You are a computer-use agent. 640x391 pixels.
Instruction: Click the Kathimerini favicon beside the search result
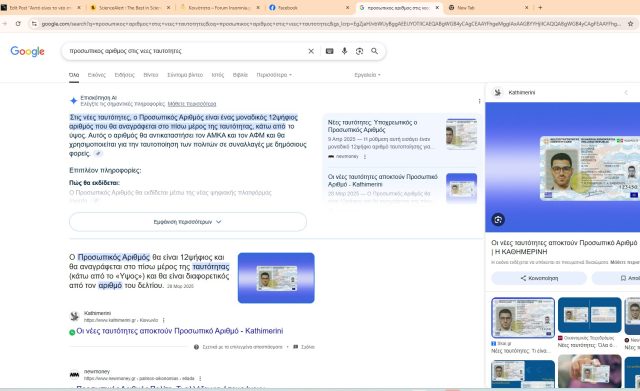tap(74, 316)
